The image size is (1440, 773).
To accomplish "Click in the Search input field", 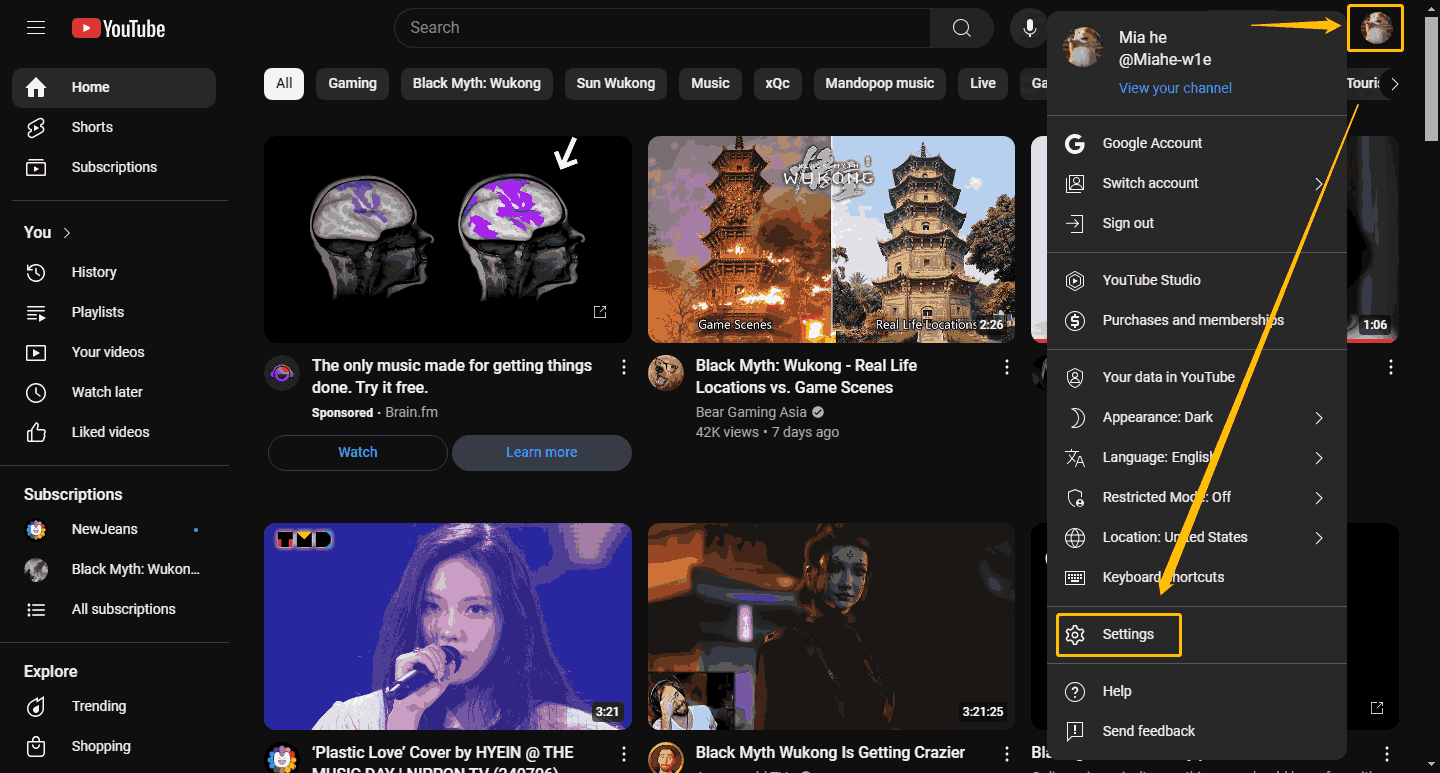I will click(662, 28).
